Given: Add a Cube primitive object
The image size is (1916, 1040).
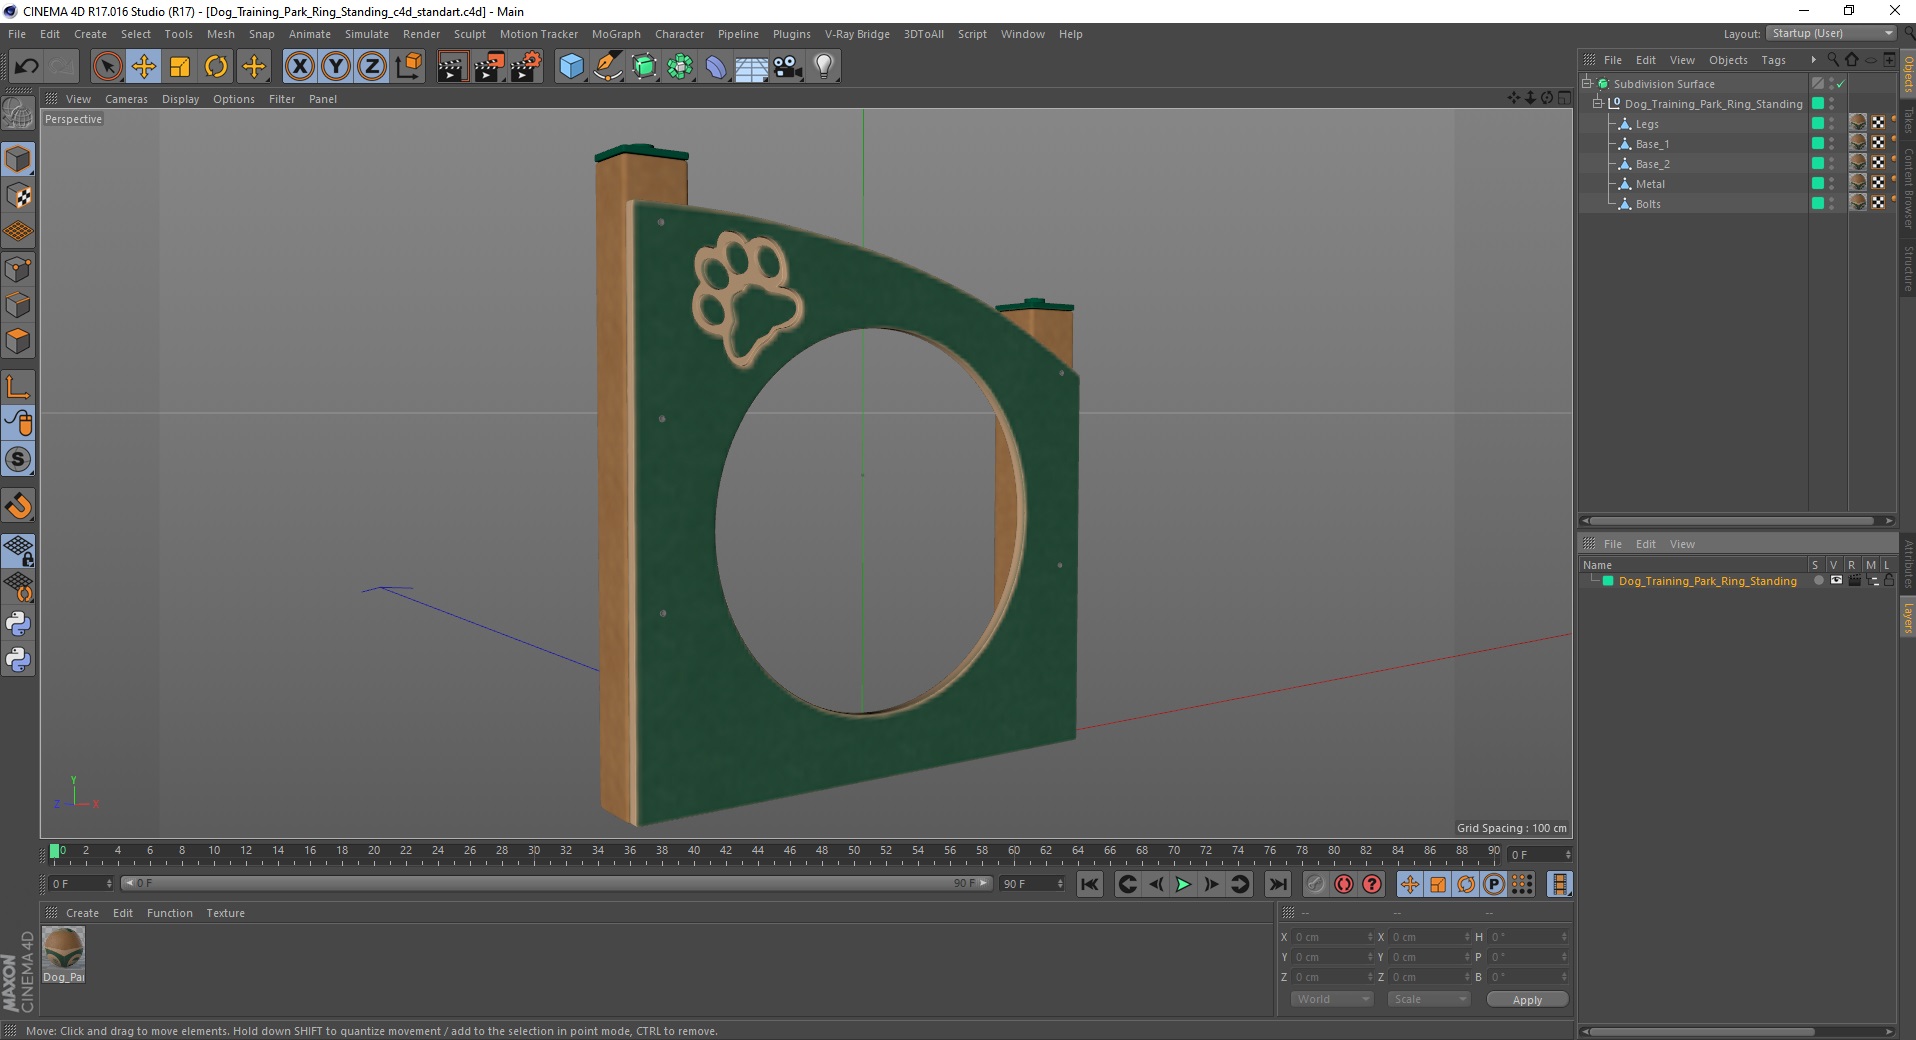Looking at the screenshot, I should pos(571,67).
